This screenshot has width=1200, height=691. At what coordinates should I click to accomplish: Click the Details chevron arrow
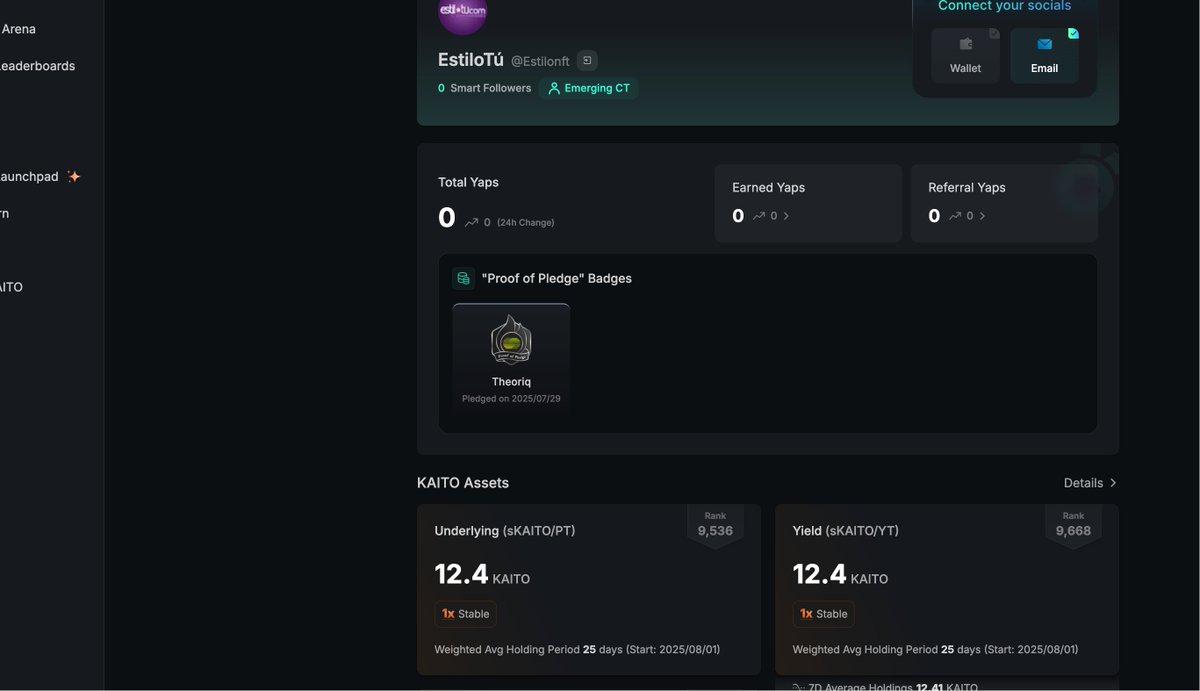pyautogui.click(x=1113, y=483)
